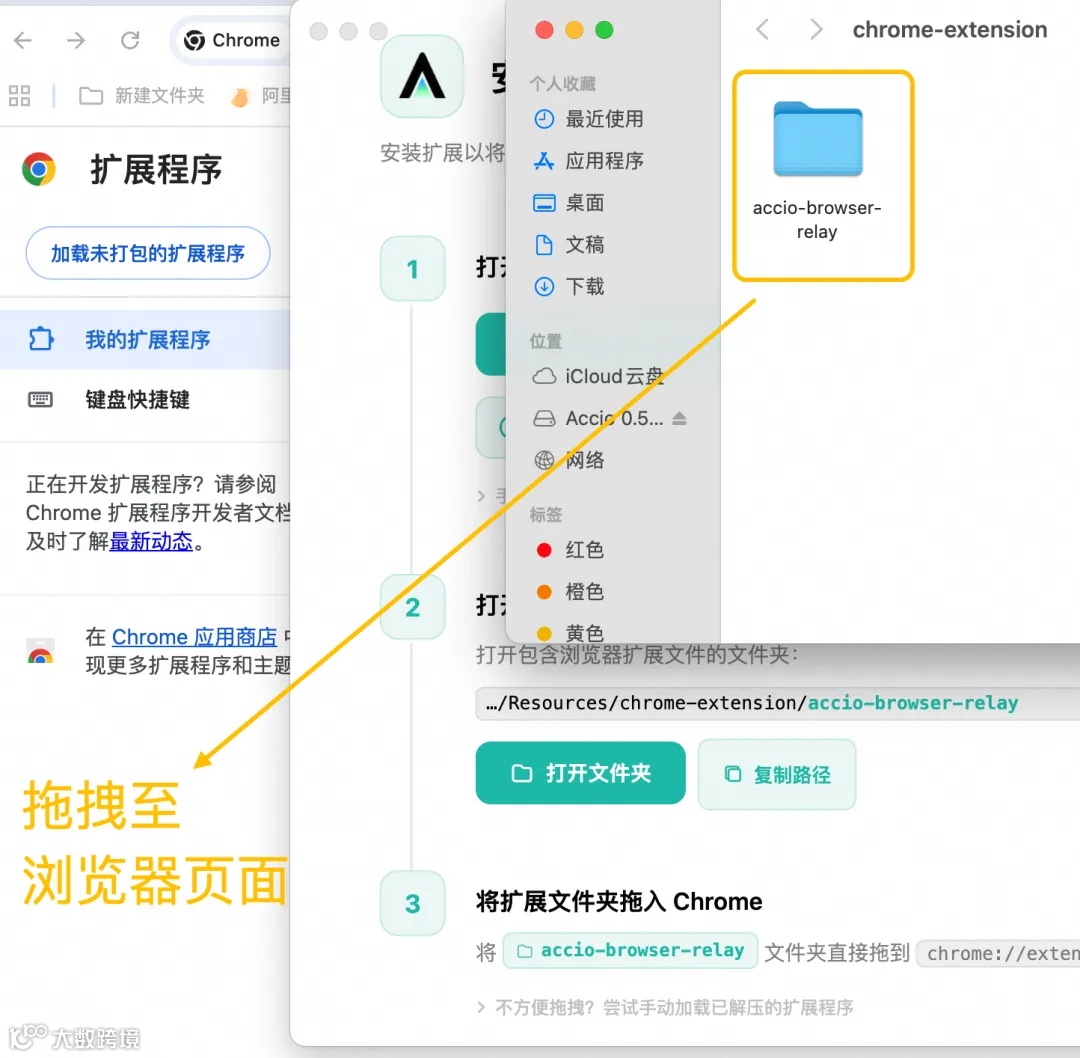Select 下载 in Finder sidebar
Image resolution: width=1080 pixels, height=1058 pixels.
(x=570, y=287)
